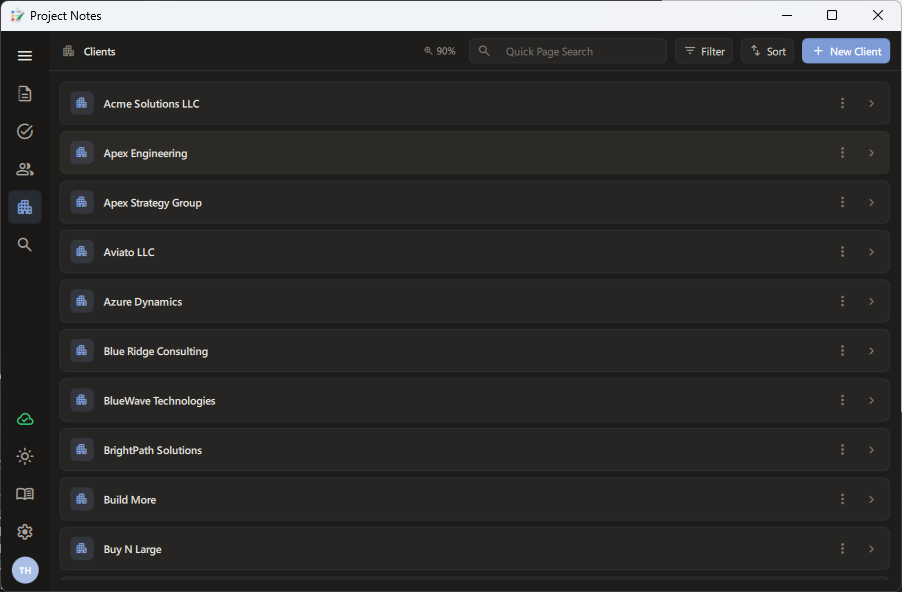Screen dimensions: 902x592
Task: Click the Clients header building icon
Action: click(69, 51)
